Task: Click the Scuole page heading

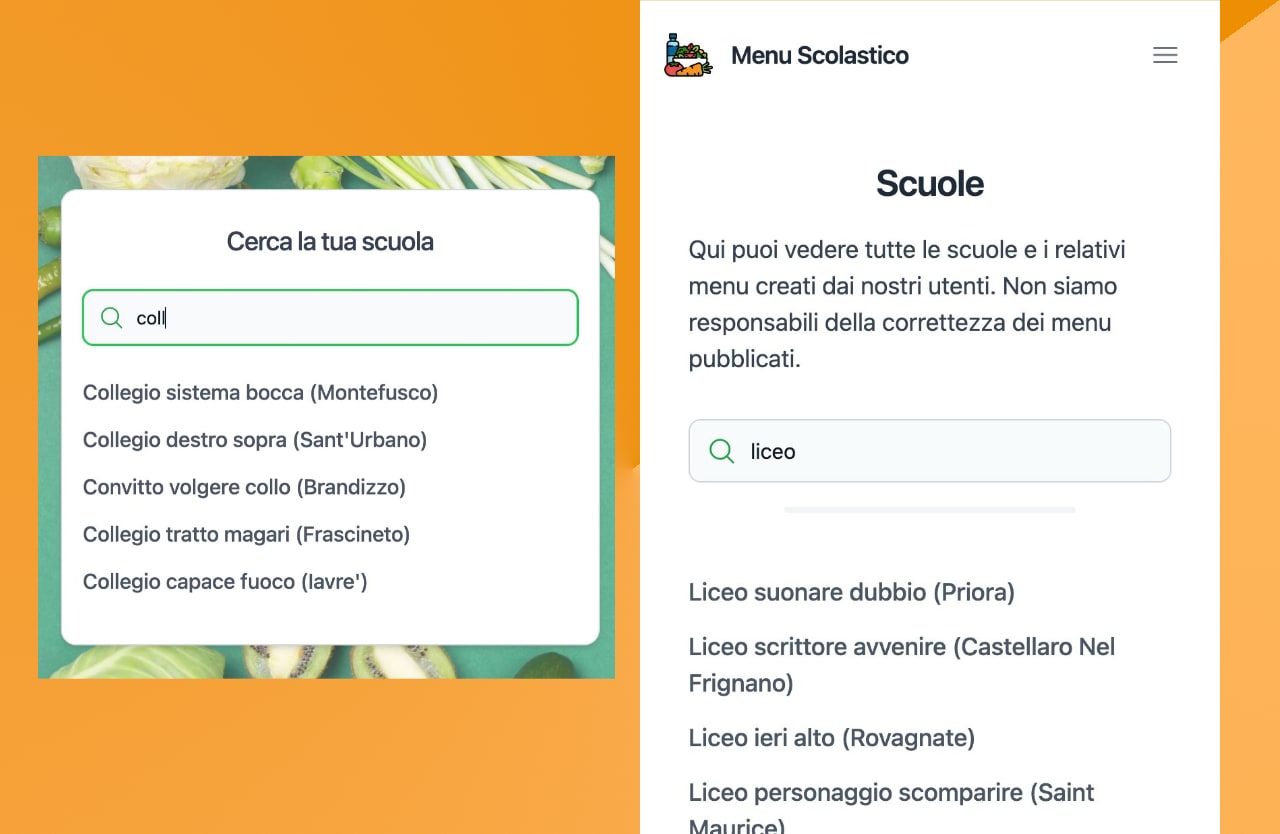Action: (x=929, y=183)
